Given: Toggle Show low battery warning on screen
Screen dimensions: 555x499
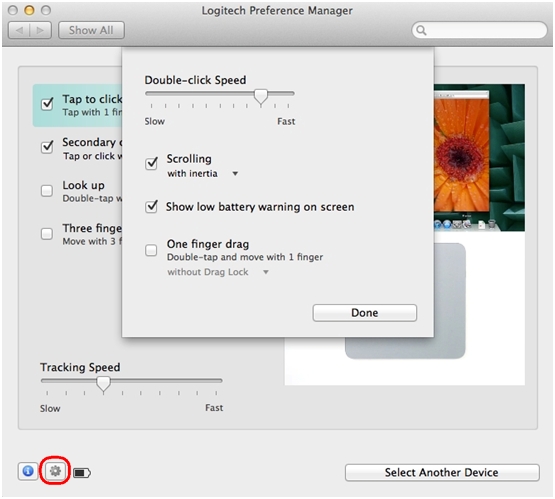Looking at the screenshot, I should click(x=151, y=206).
